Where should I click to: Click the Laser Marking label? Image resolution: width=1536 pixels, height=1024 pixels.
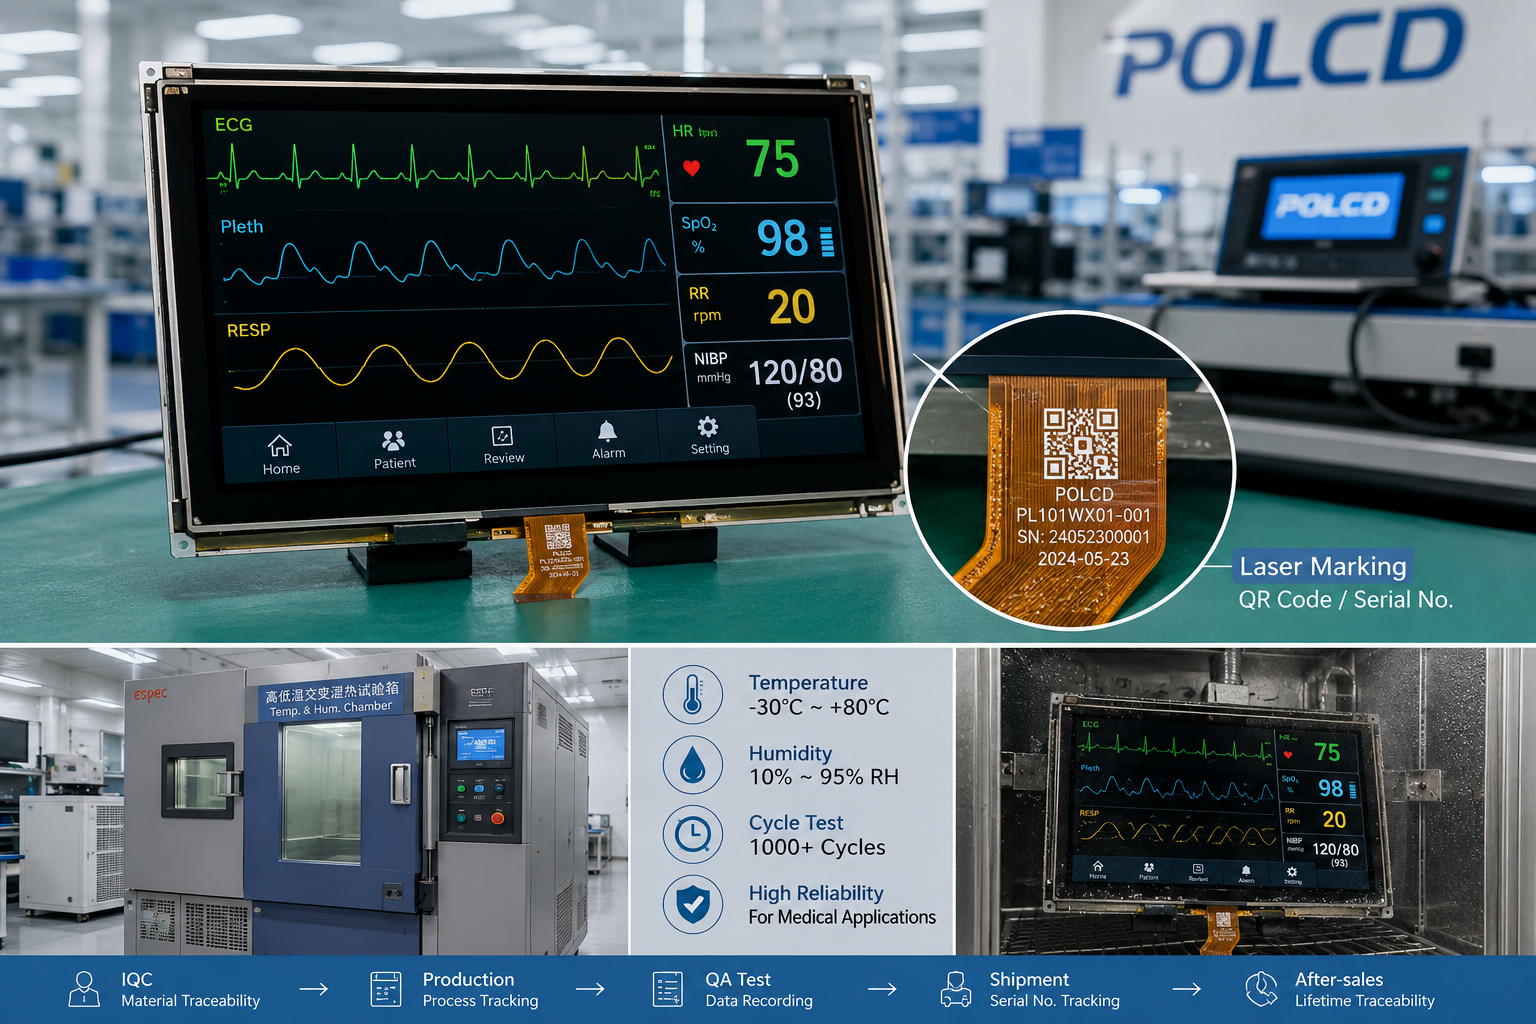tap(1322, 566)
